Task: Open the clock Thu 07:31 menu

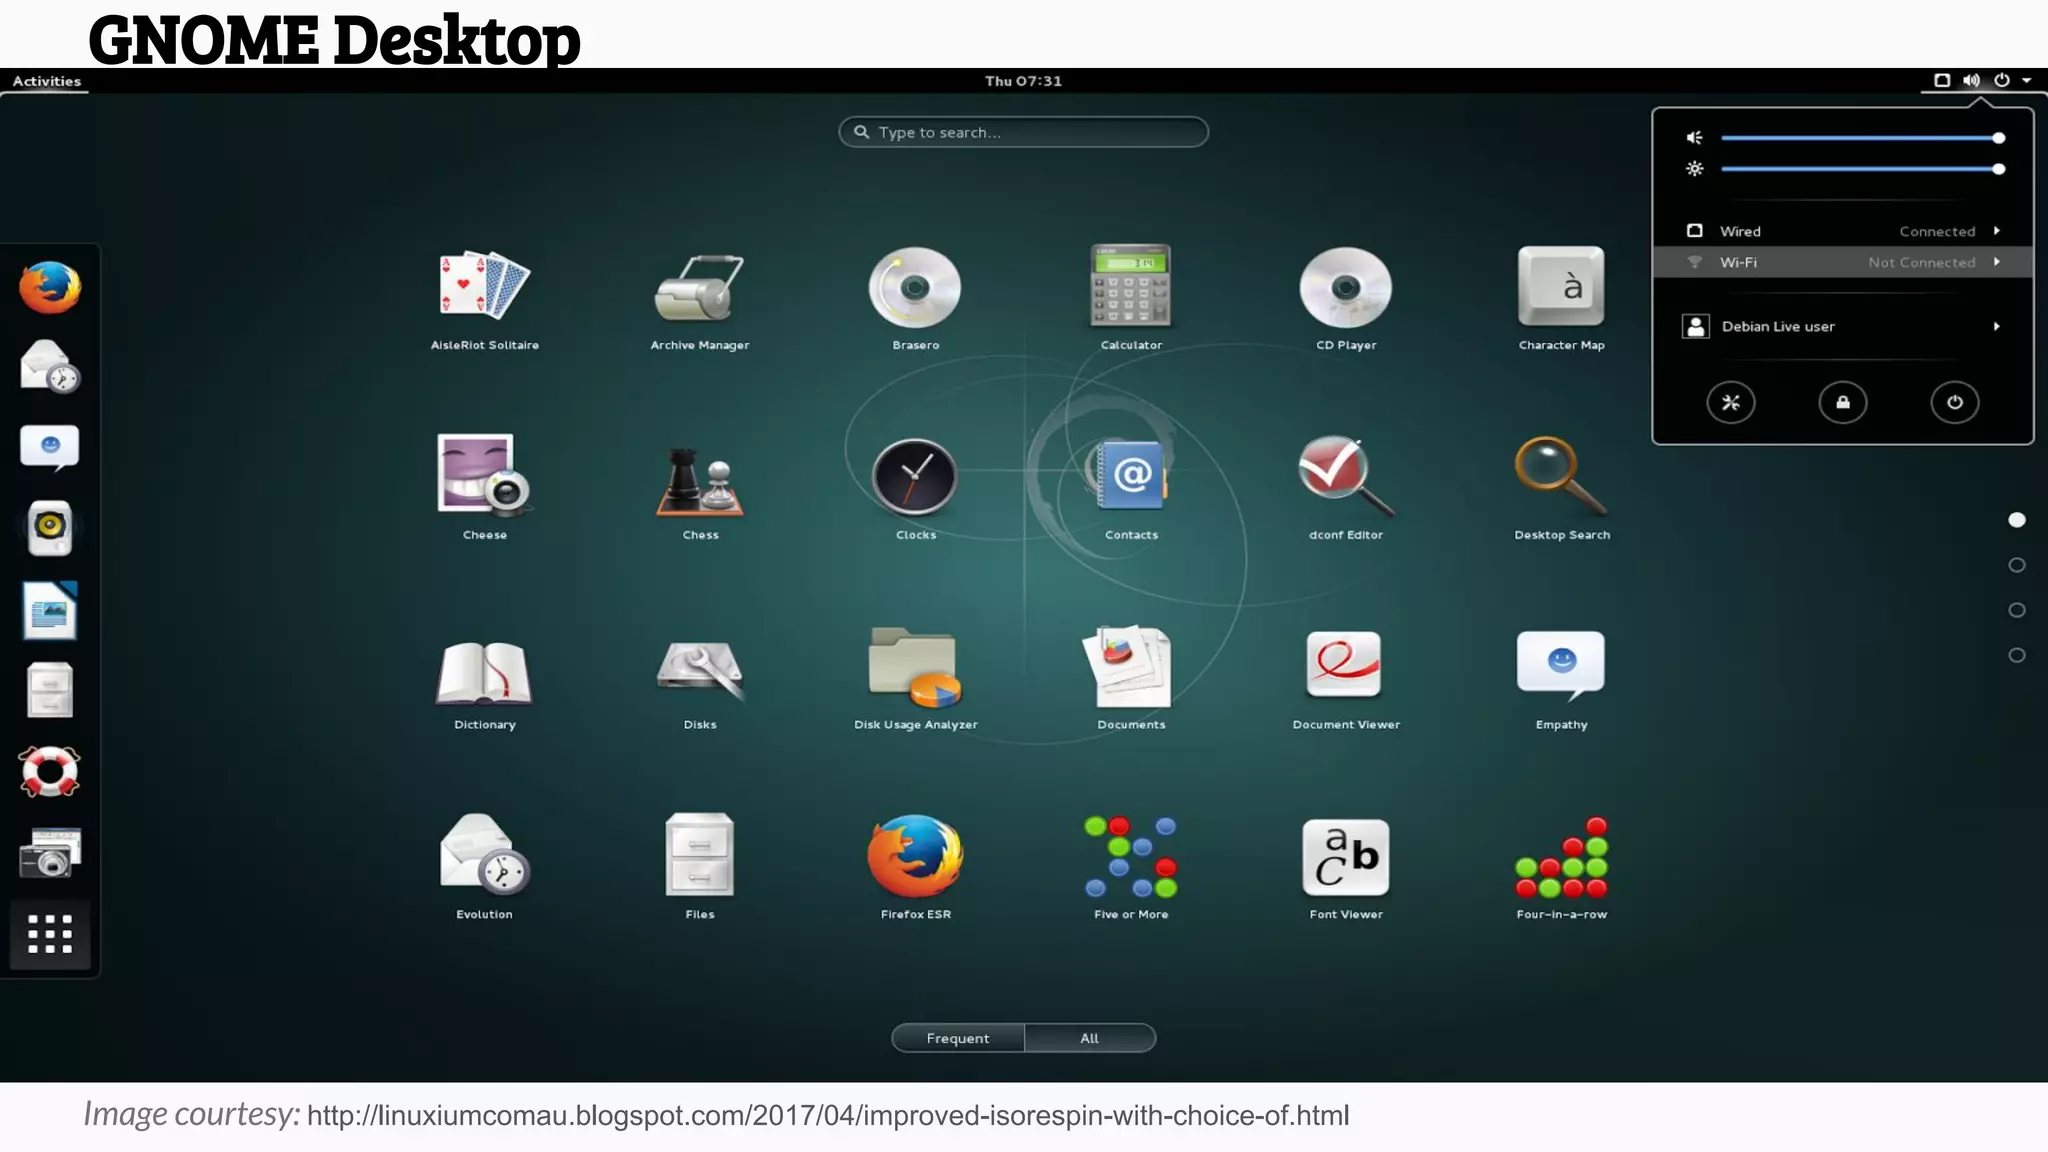Action: (x=1023, y=81)
